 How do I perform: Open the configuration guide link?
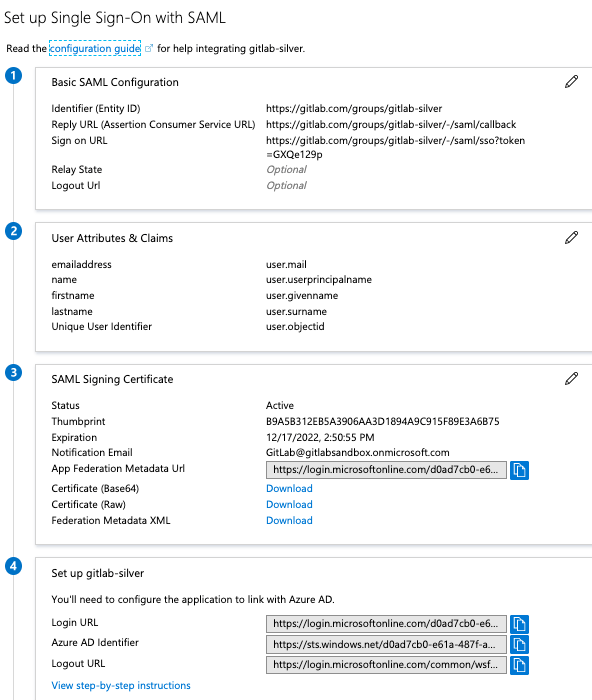tap(95, 48)
